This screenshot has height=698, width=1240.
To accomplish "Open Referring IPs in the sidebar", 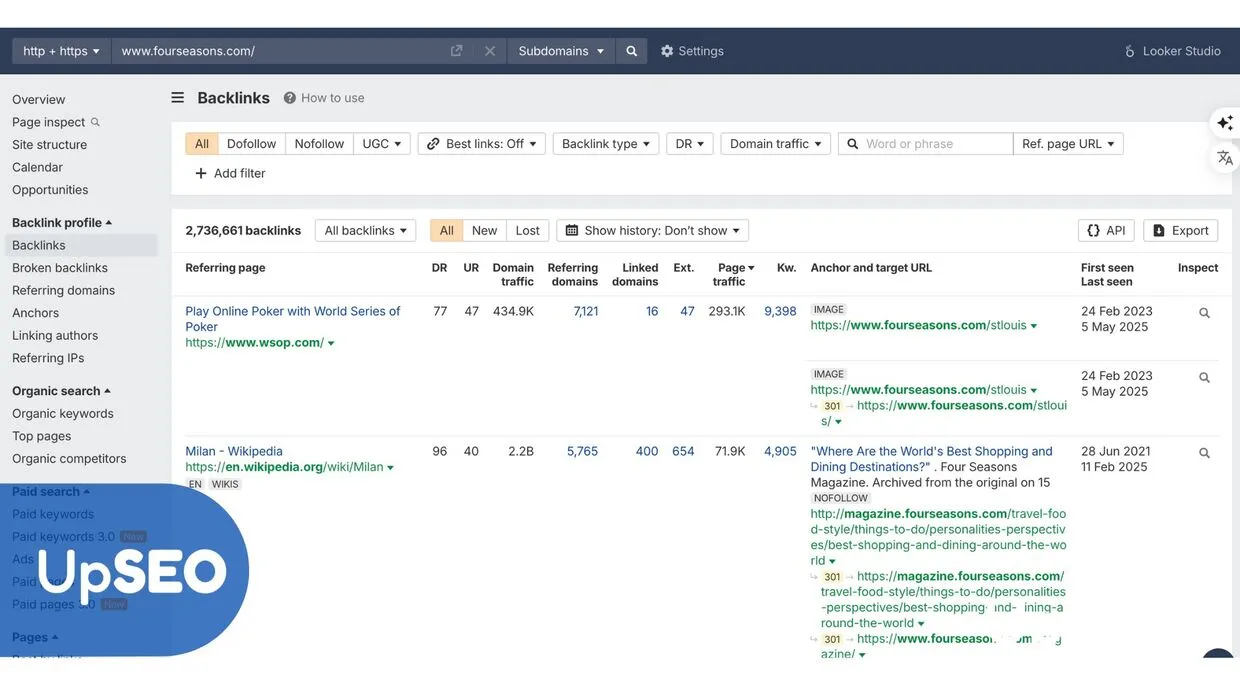I will point(48,358).
